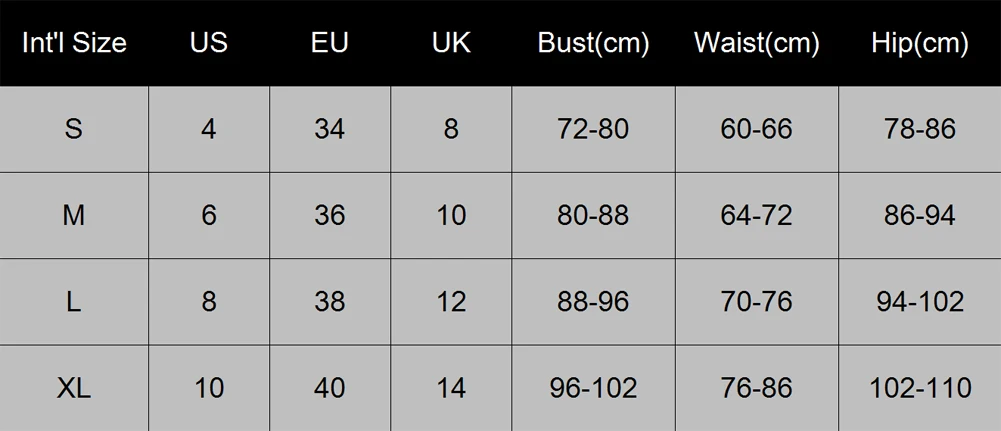Click the waist value 60-66
Screen dimensions: 1001x431
click(x=756, y=129)
